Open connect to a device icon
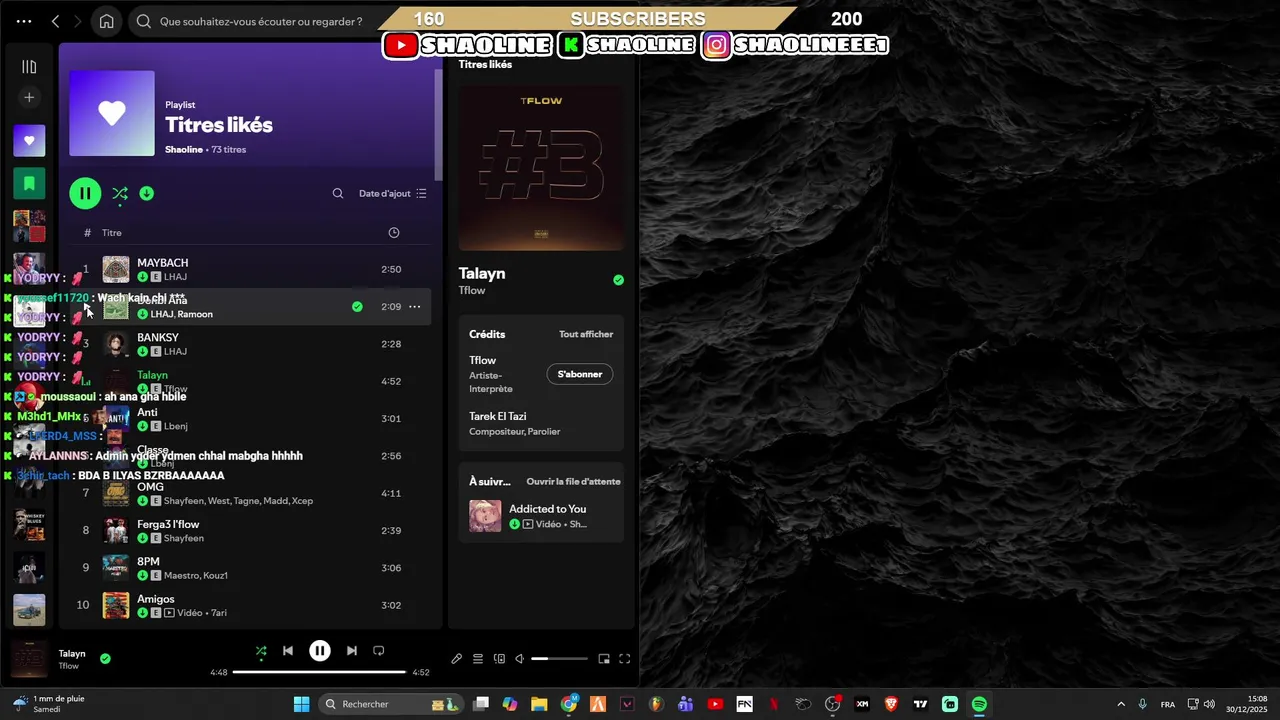Image resolution: width=1280 pixels, height=720 pixels. [x=499, y=659]
